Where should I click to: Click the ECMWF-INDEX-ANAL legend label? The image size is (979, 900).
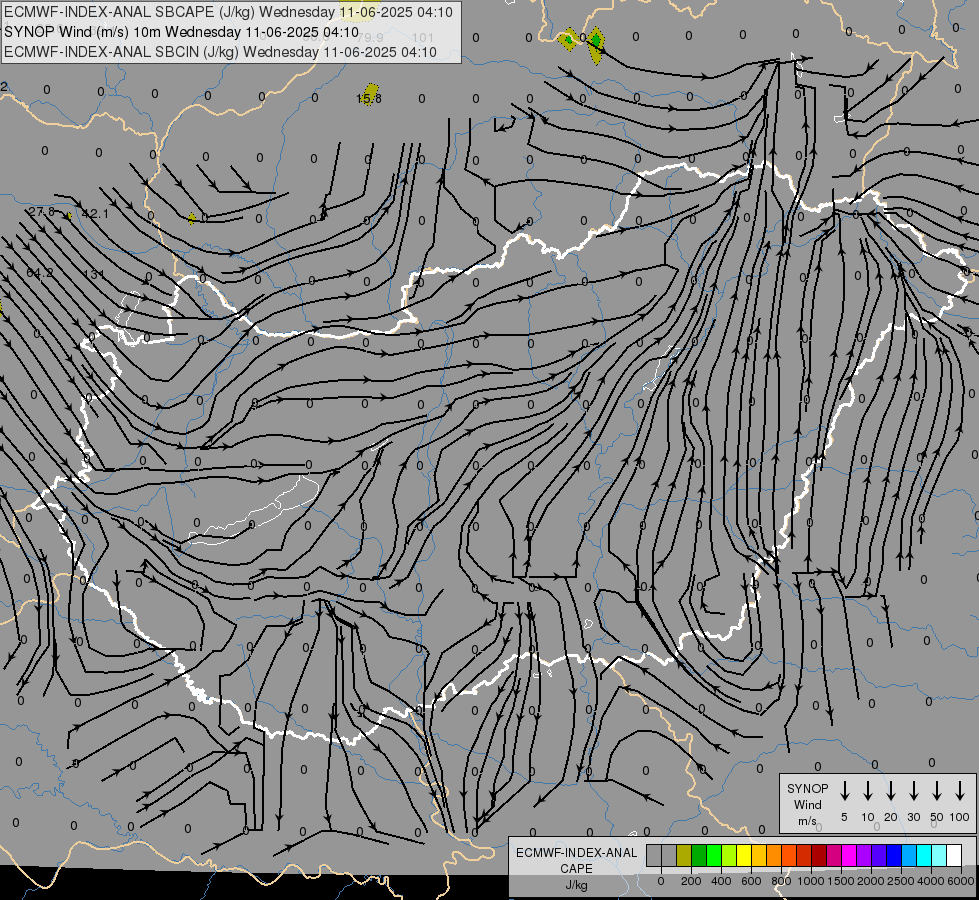(x=576, y=853)
